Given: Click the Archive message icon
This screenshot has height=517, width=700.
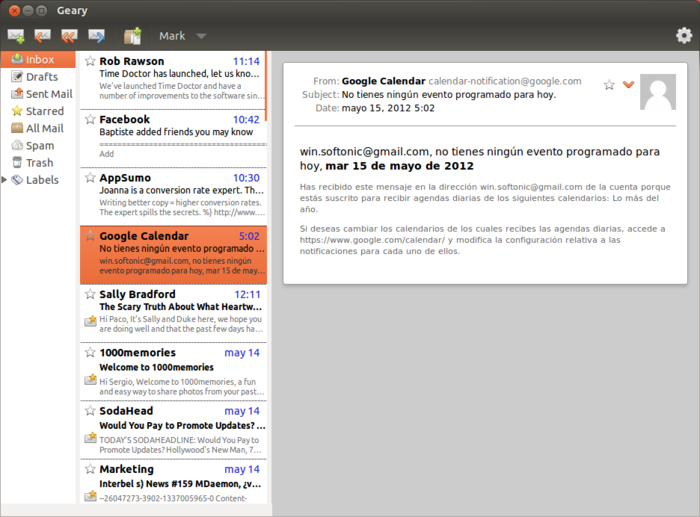Looking at the screenshot, I should 132,36.
